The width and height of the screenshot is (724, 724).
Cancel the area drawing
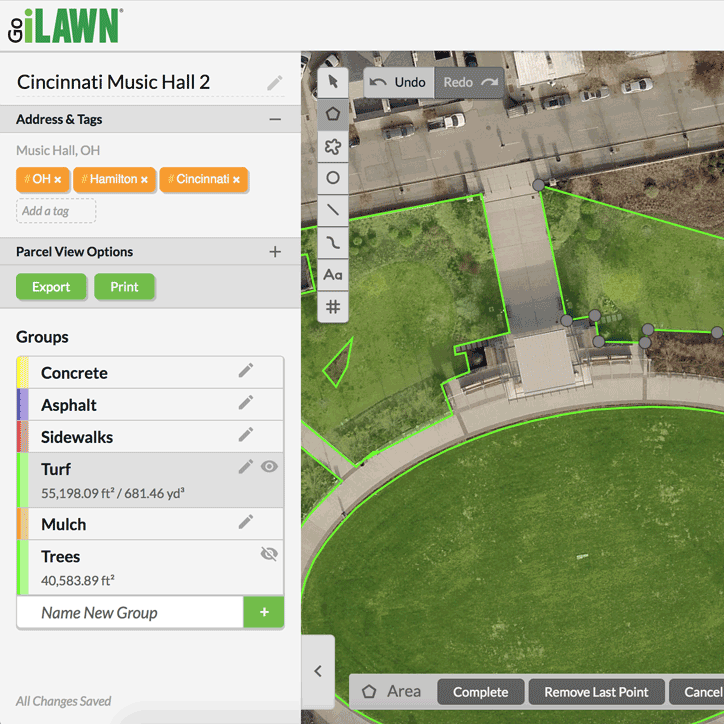[x=698, y=692]
